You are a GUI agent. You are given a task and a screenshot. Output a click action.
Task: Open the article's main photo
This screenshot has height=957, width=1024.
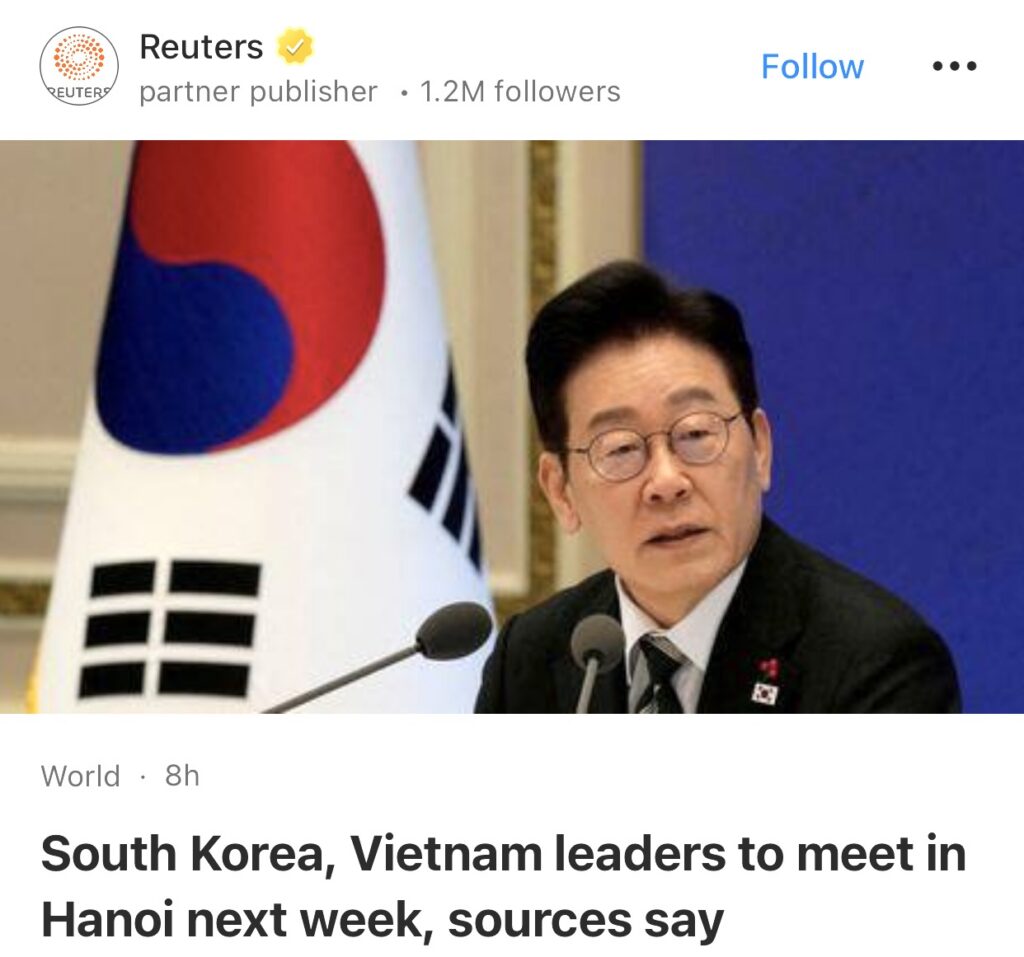click(x=512, y=427)
